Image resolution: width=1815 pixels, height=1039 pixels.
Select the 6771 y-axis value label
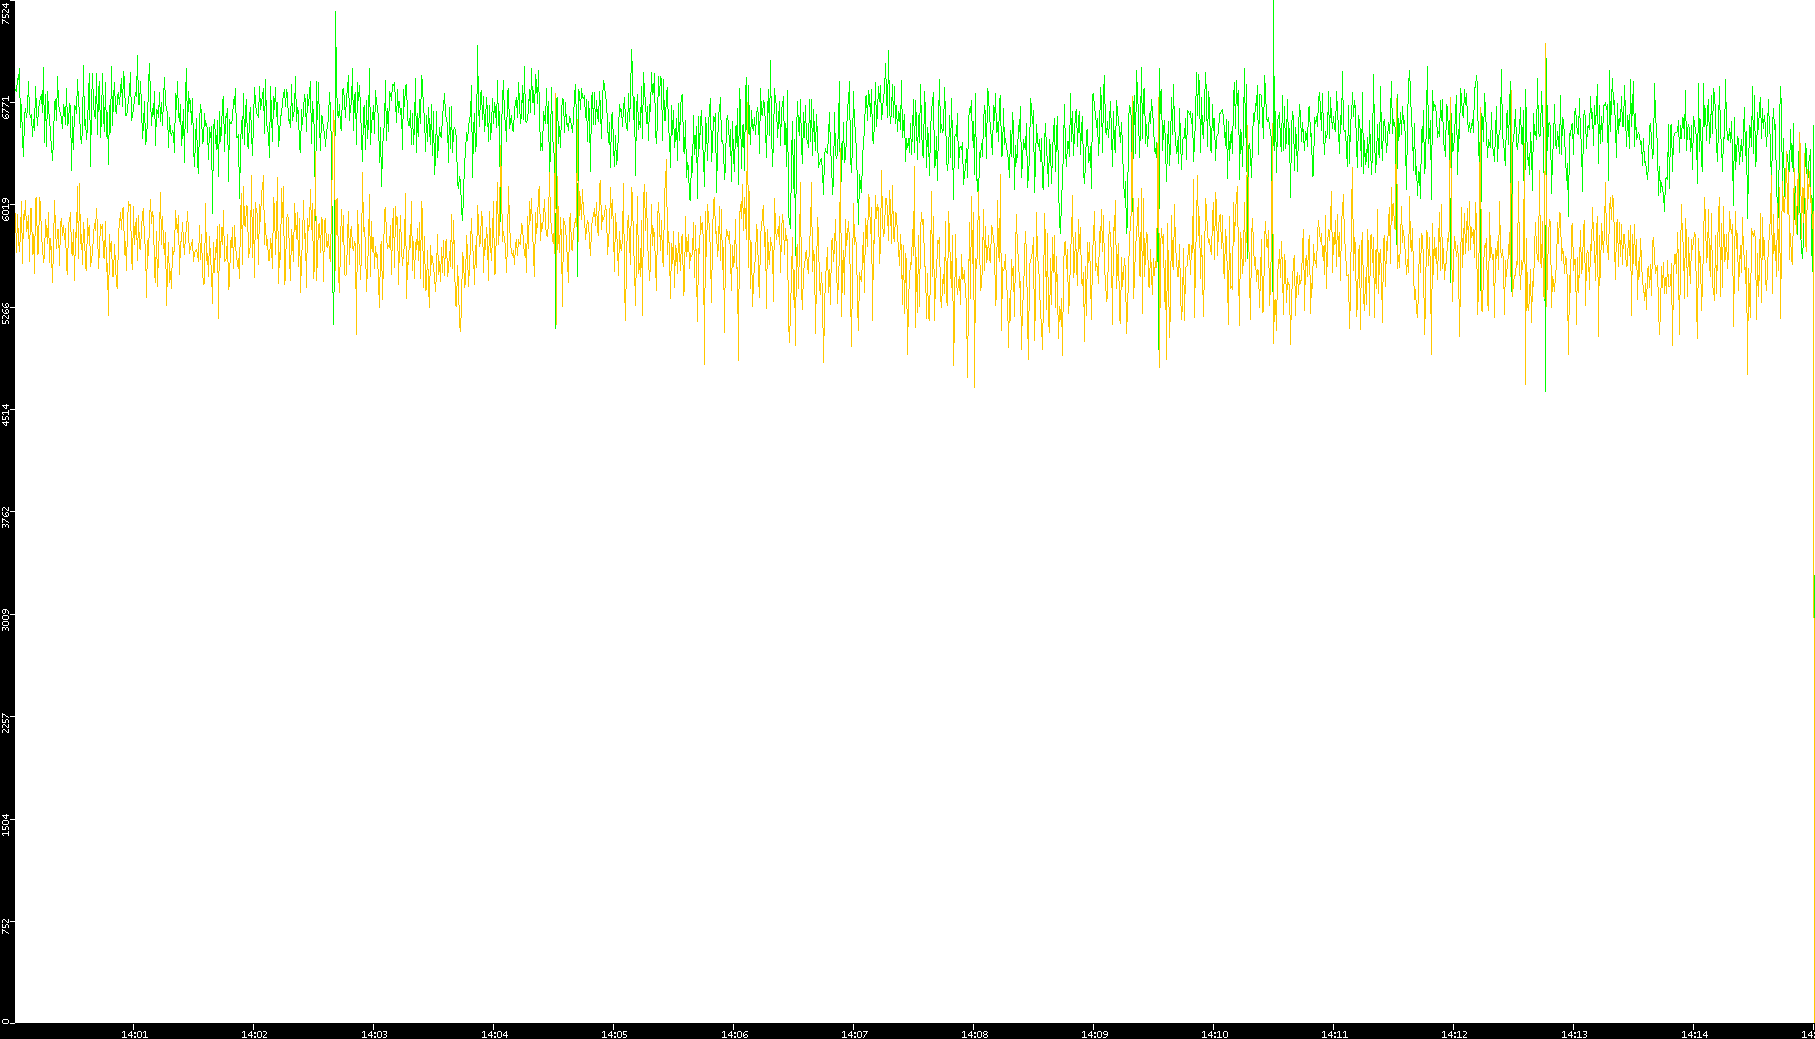(x=6, y=107)
